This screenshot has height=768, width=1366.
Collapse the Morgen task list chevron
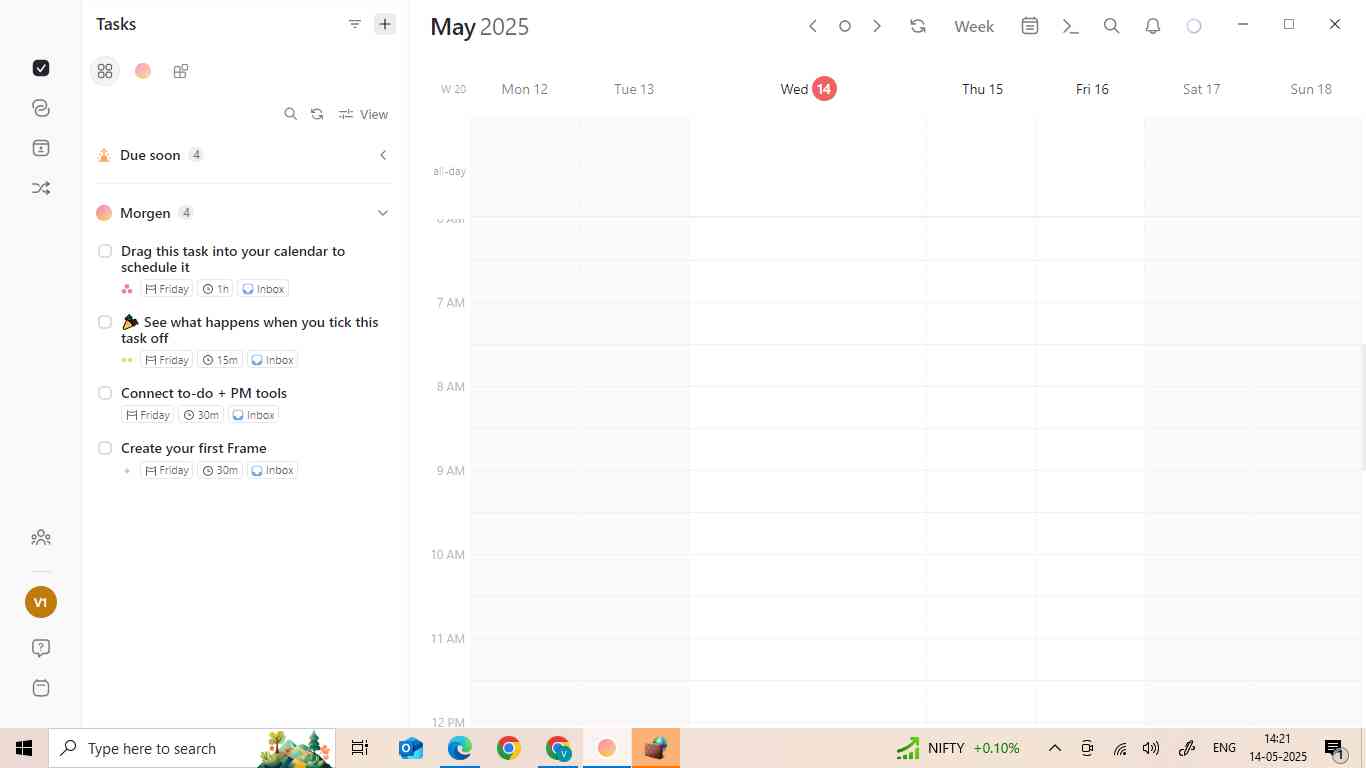[x=383, y=213]
